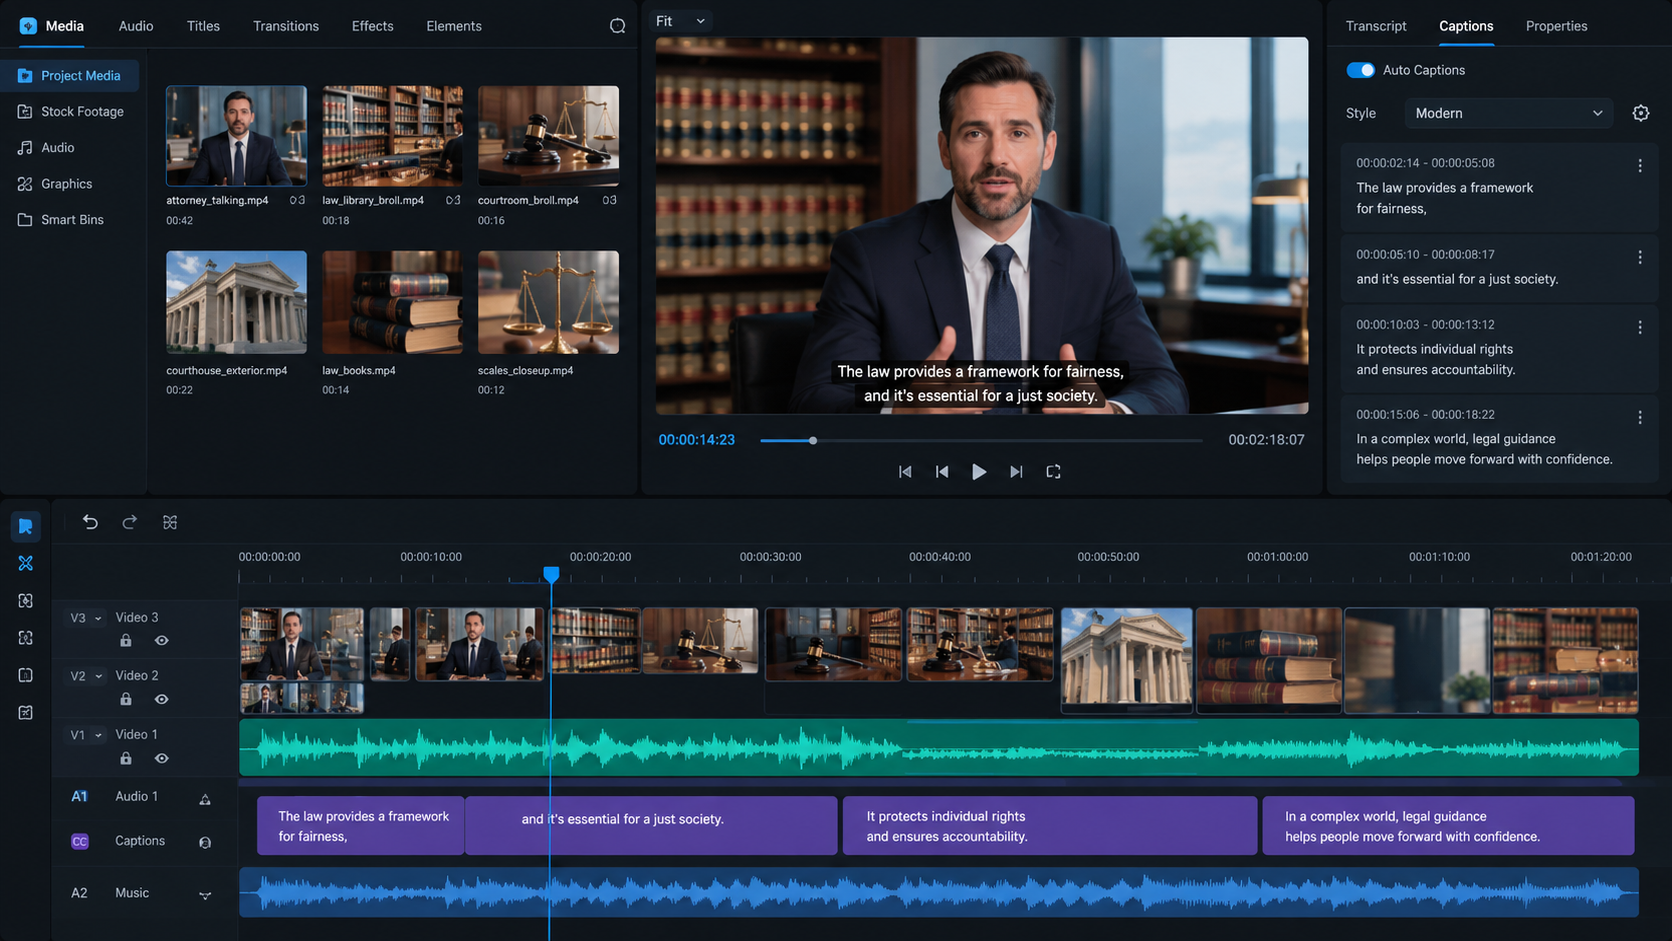1672x941 pixels.
Task: Open the caption Style dropdown set to Modern
Action: 1509,113
